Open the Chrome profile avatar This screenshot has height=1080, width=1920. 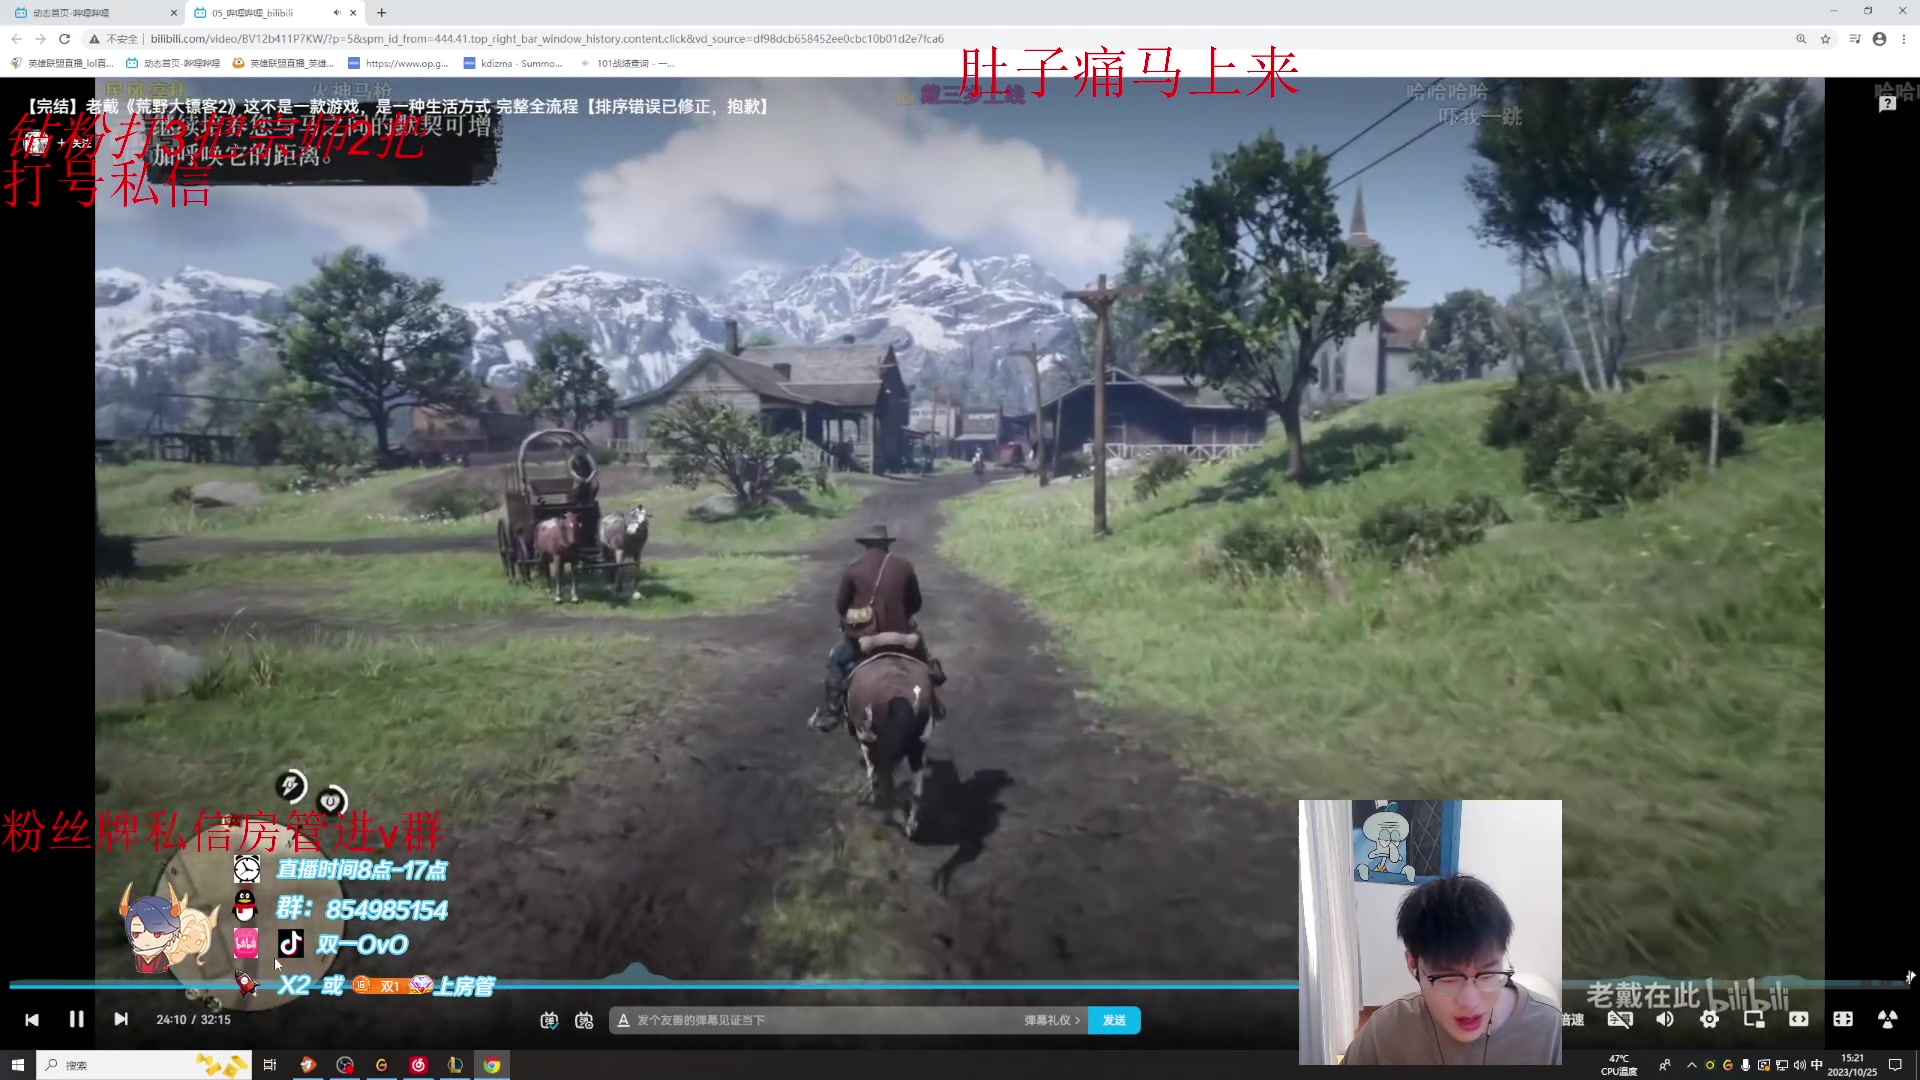[x=1879, y=39]
